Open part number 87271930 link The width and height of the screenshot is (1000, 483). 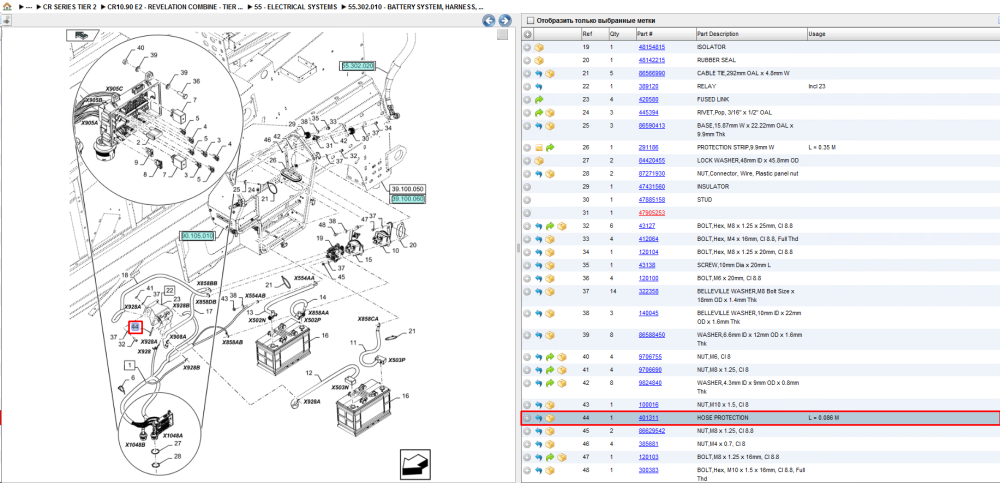(x=652, y=174)
